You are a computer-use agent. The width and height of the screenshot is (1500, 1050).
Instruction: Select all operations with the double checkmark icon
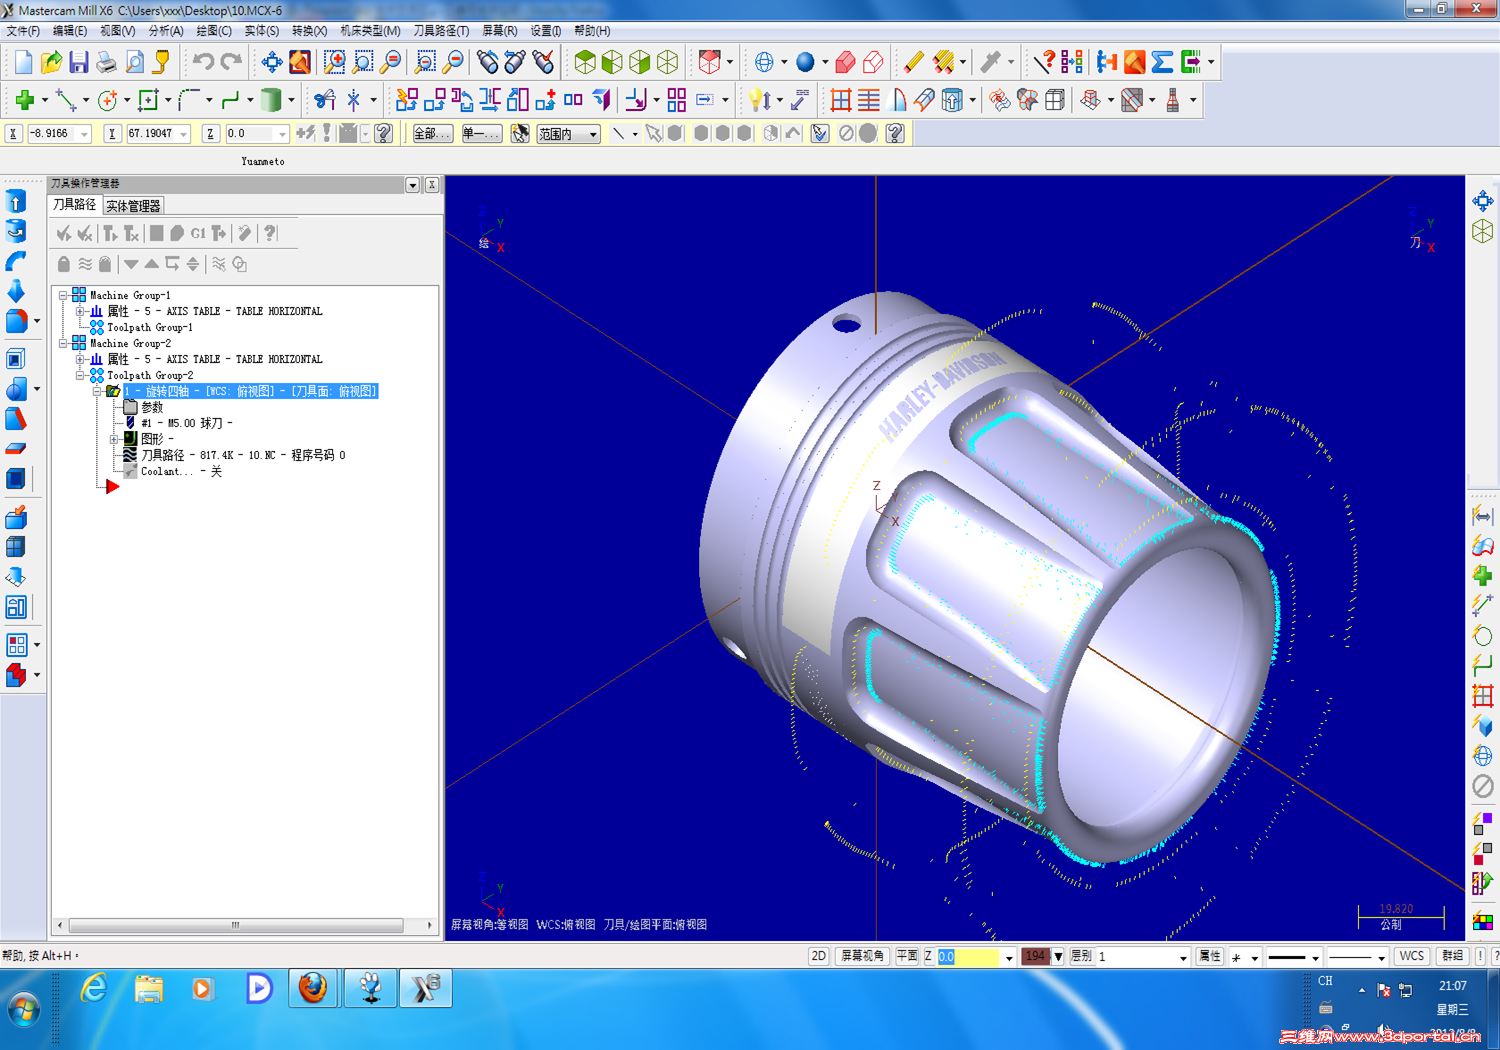point(64,233)
